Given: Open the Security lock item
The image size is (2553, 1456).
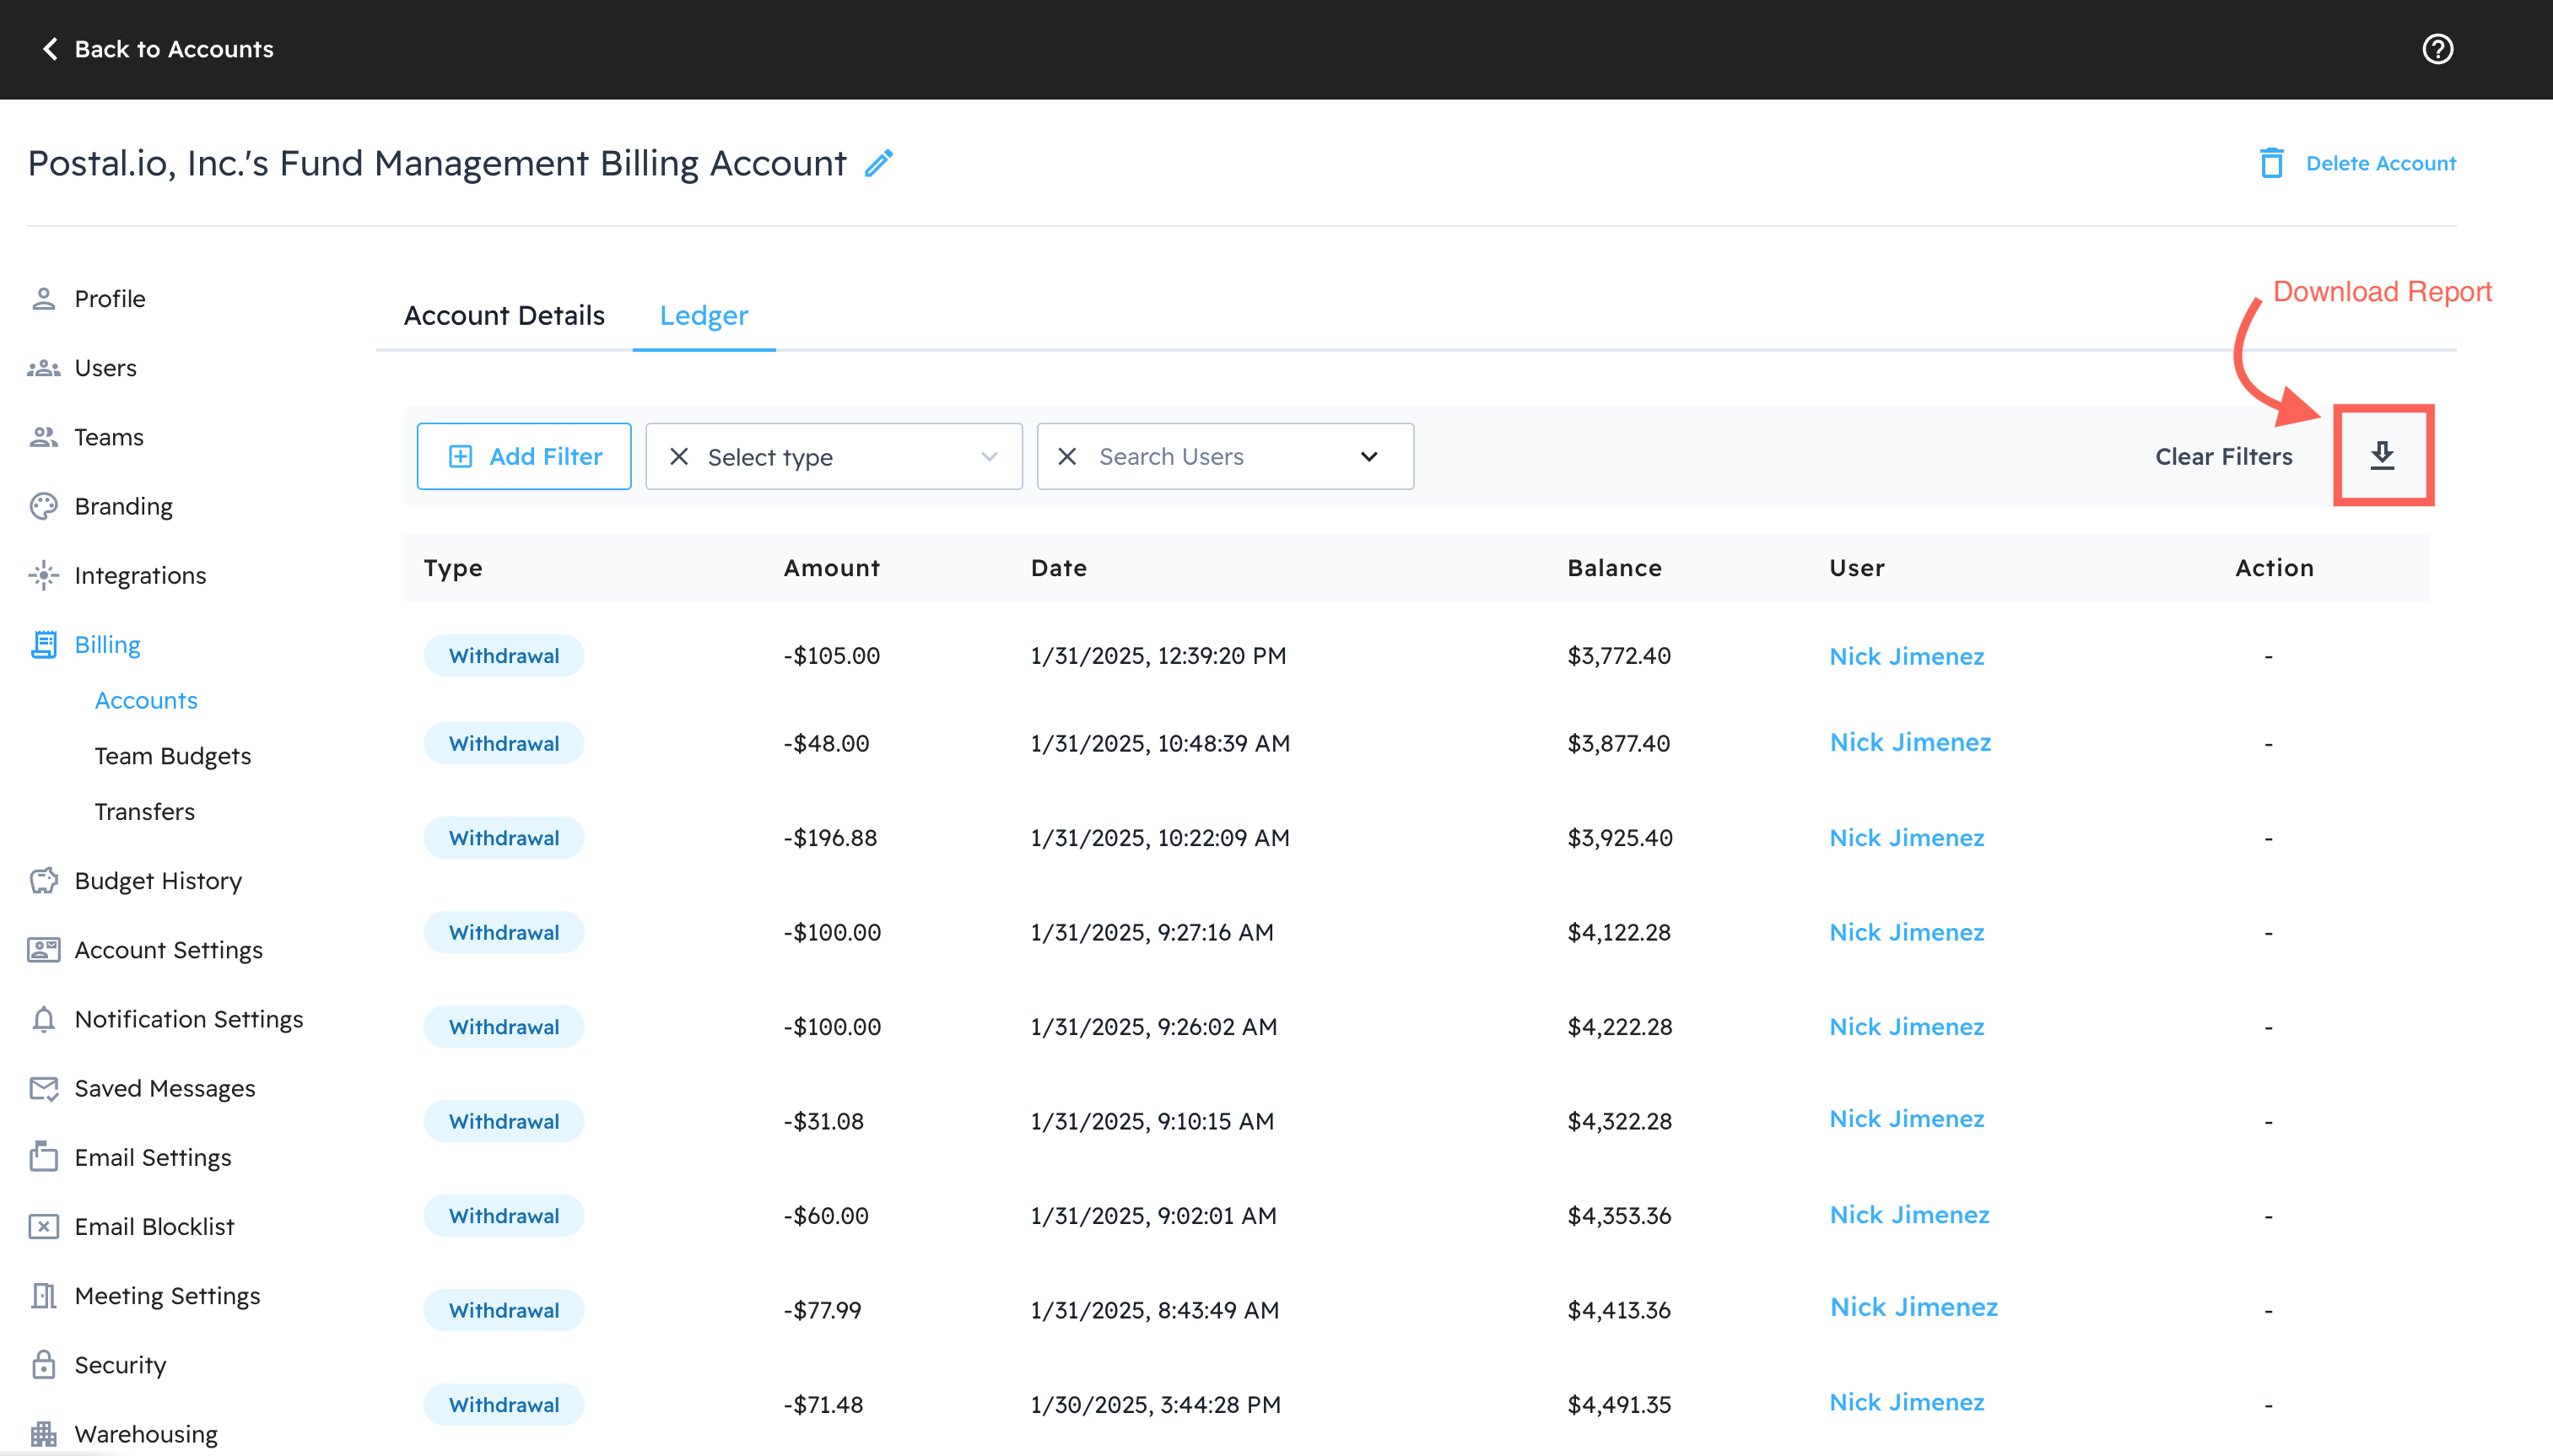Looking at the screenshot, I should pyautogui.click(x=120, y=1365).
